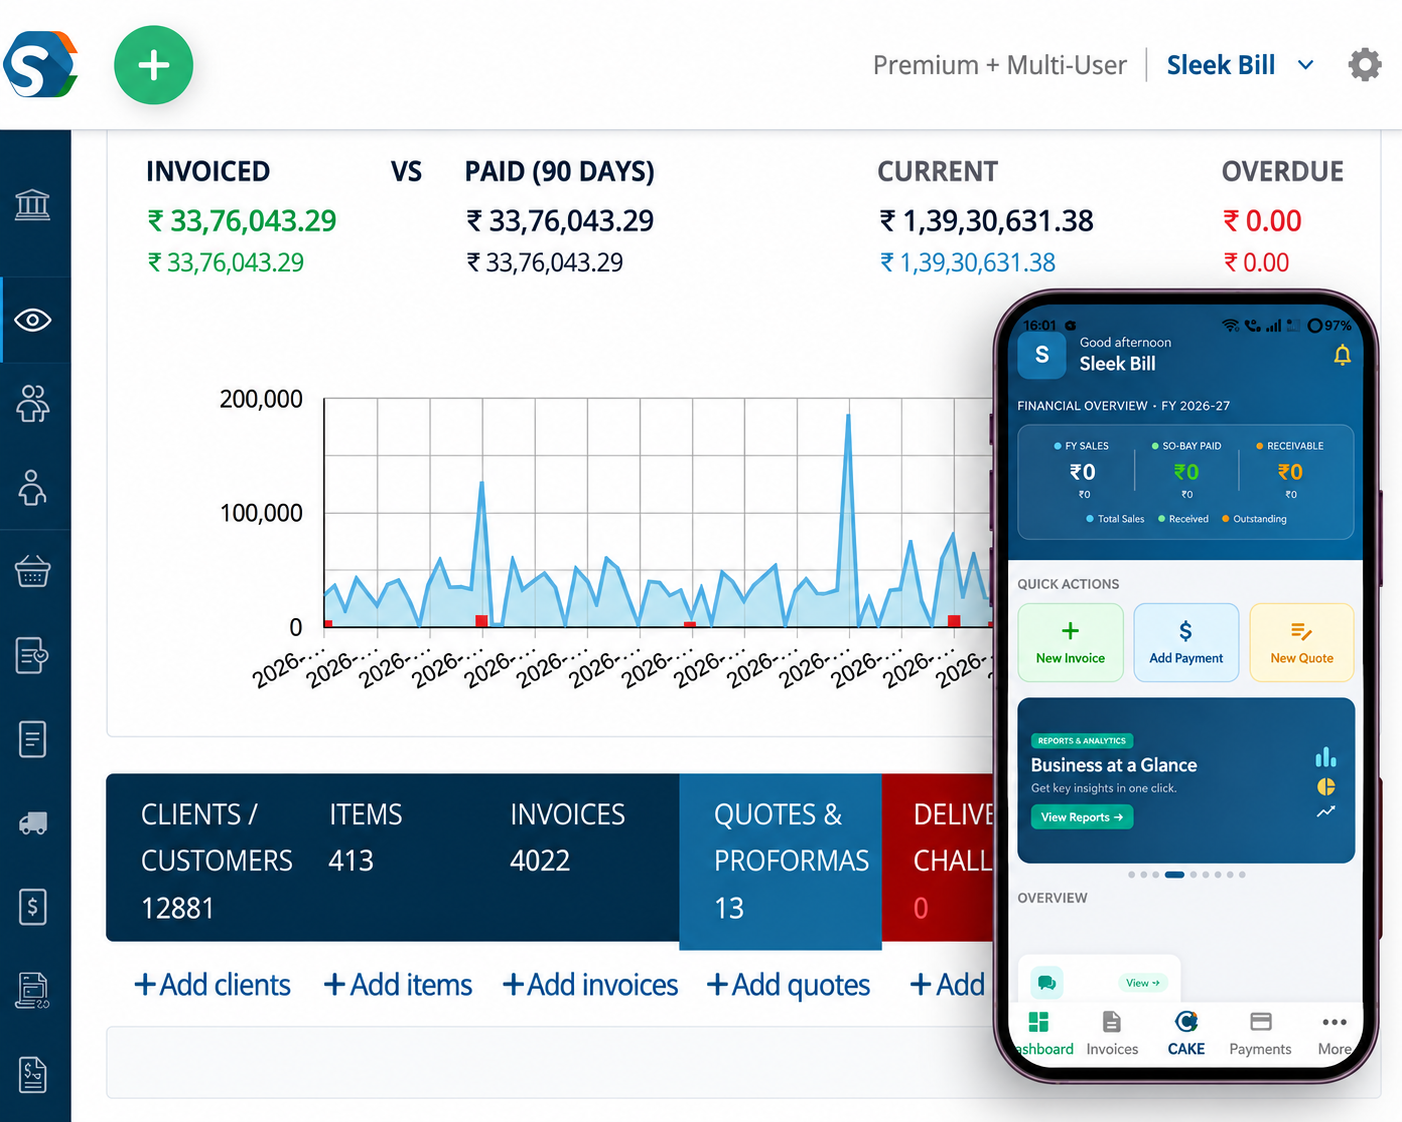Tap More dots in phone navigation

[1334, 1034]
